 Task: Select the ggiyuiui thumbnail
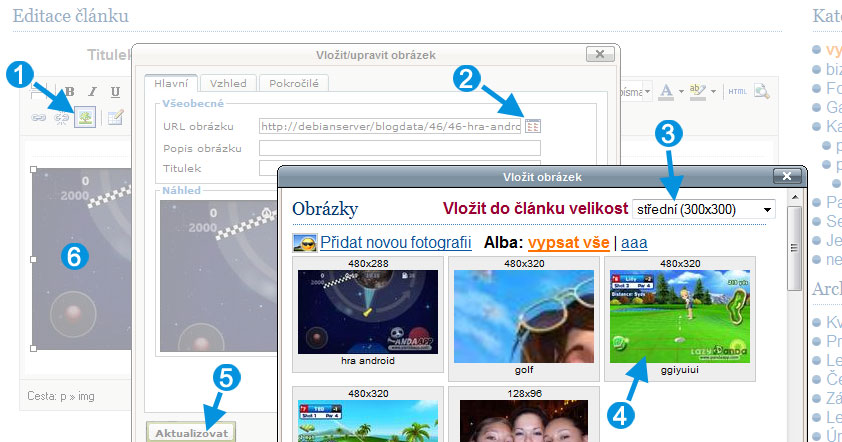[680, 316]
